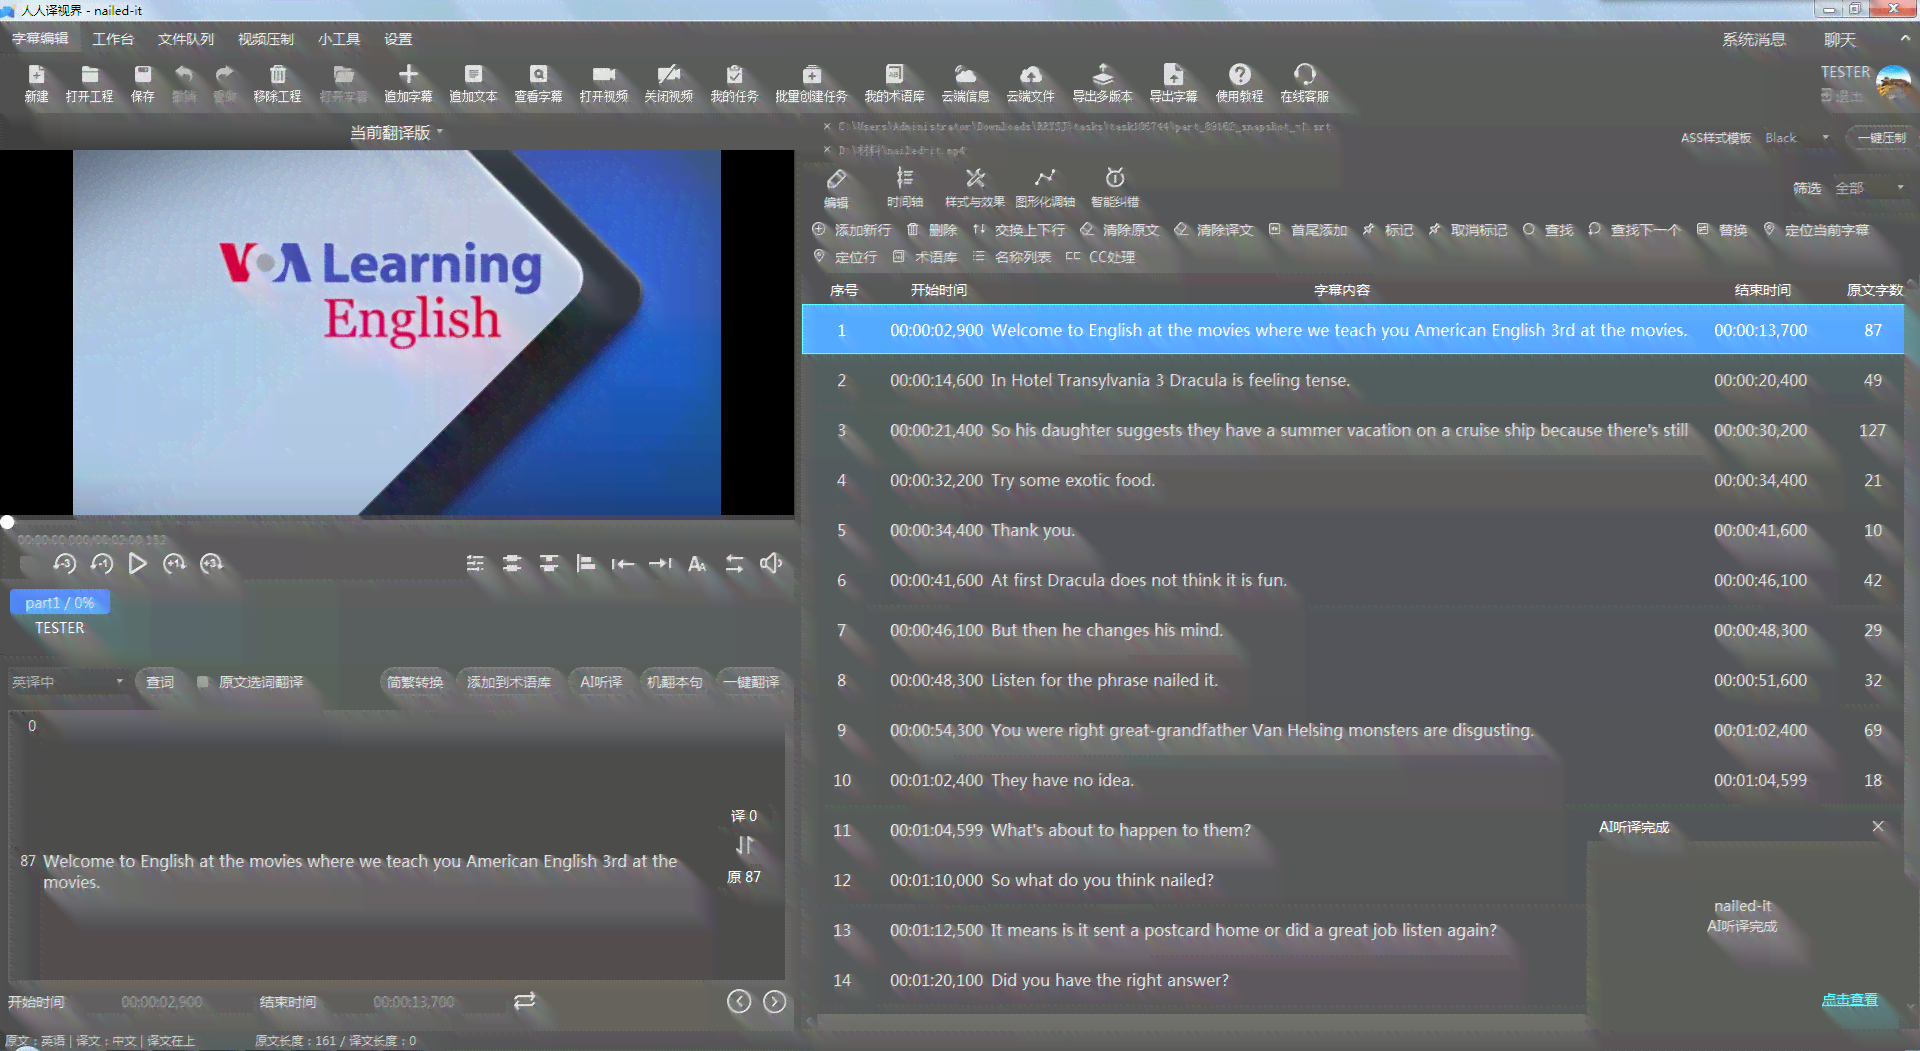Click the 一键压制 button
This screenshot has height=1051, width=1920.
coord(1881,138)
